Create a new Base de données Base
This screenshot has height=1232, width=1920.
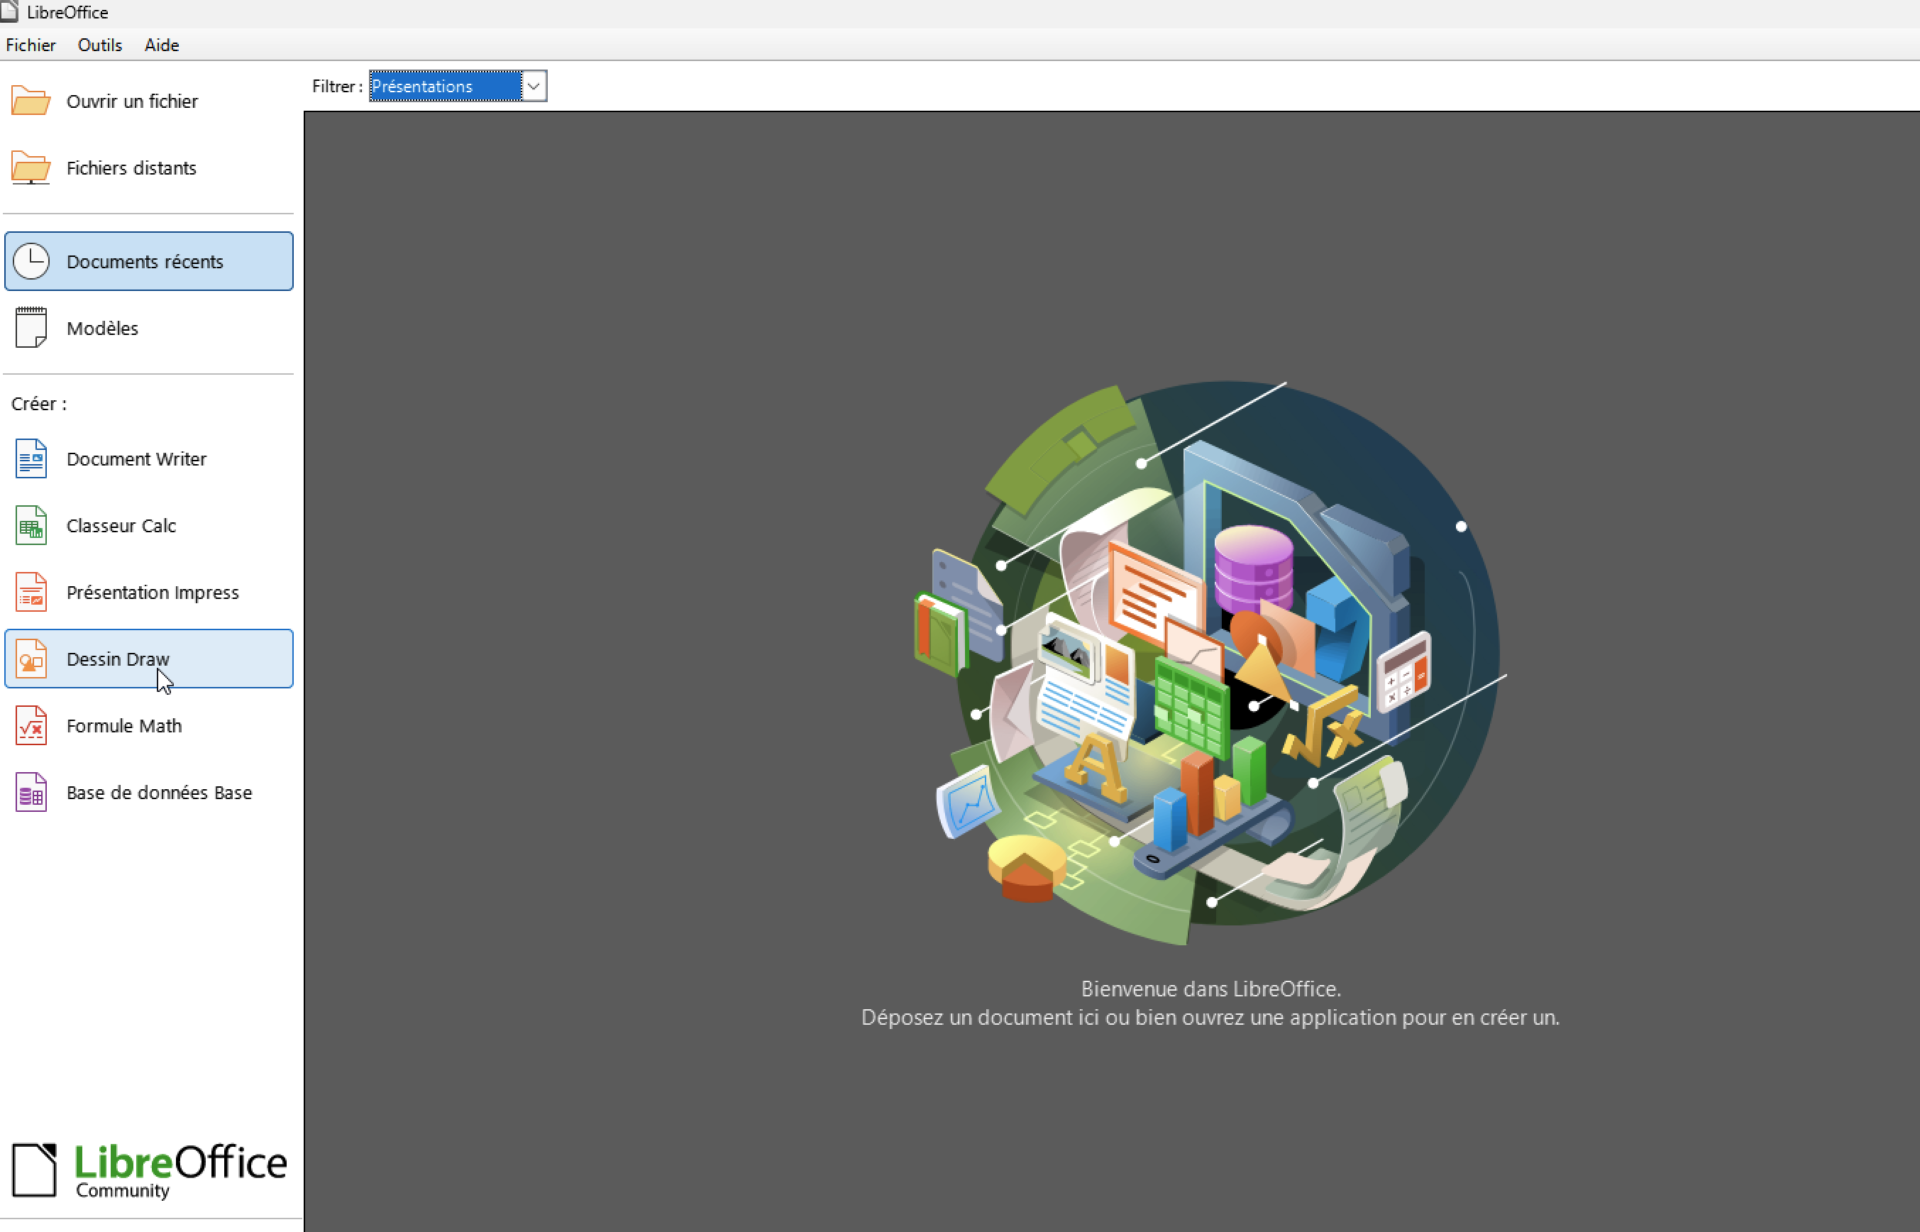click(149, 792)
